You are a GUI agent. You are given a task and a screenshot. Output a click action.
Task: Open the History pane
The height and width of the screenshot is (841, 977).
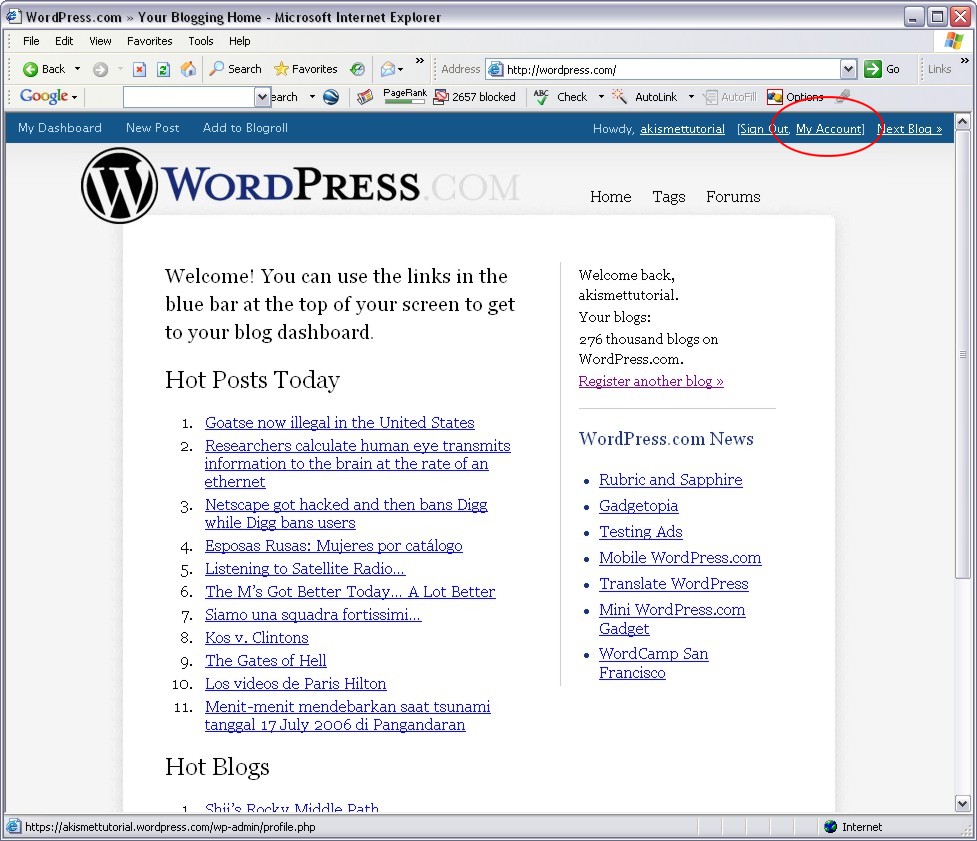(x=358, y=69)
